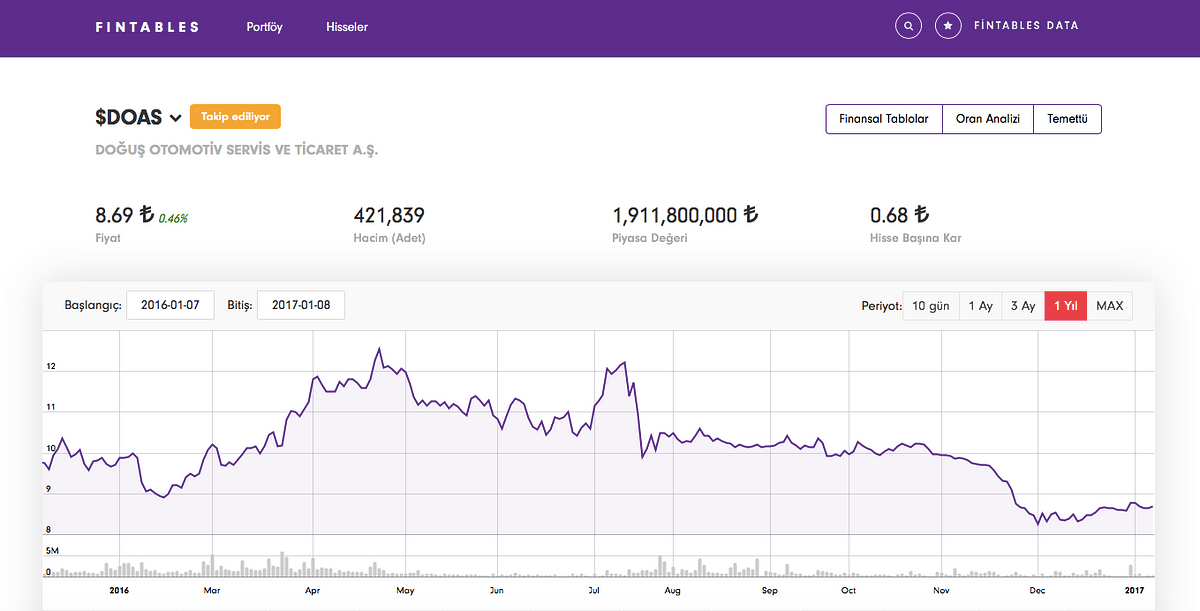Click the Nov label on chart axis

(941, 591)
